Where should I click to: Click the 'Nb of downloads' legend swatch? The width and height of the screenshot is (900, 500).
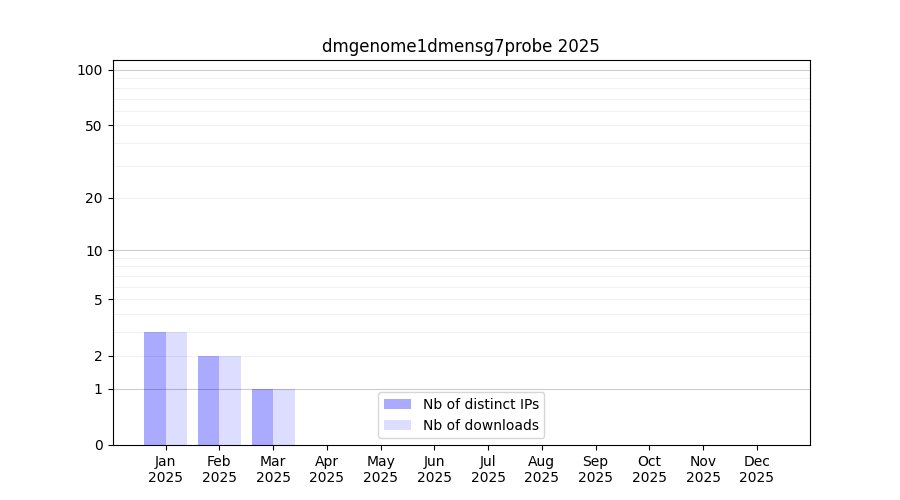(x=397, y=425)
